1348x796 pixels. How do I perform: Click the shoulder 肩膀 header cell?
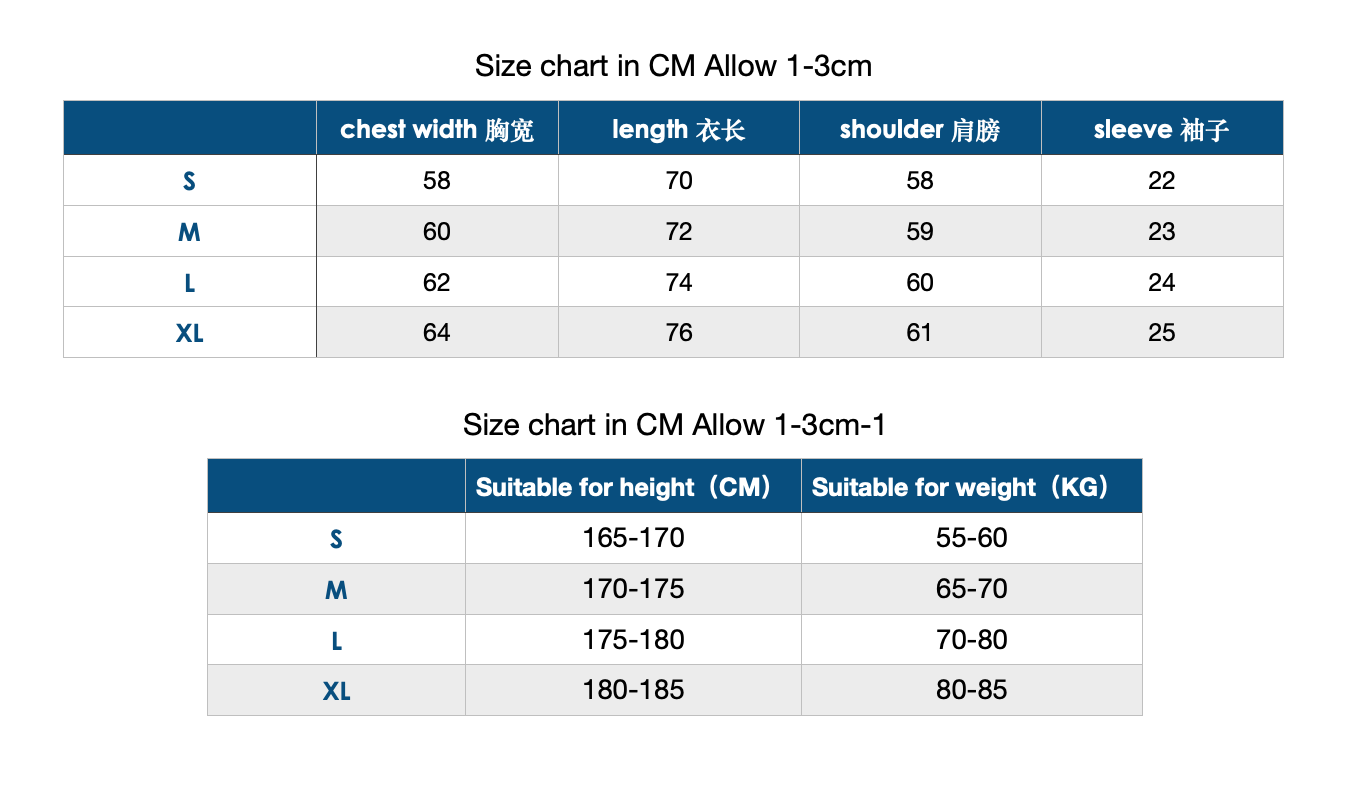coord(920,128)
